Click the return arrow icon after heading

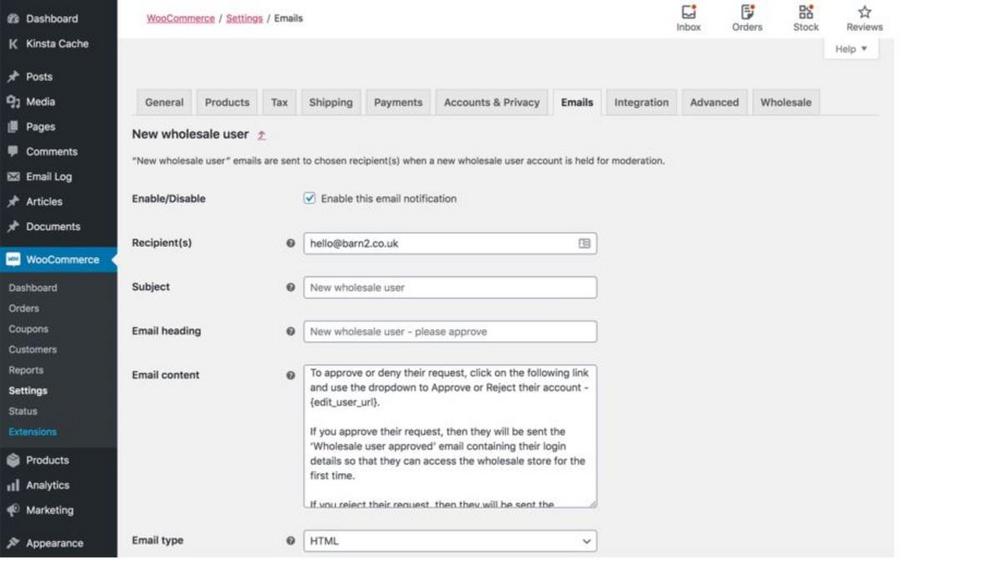(x=262, y=135)
